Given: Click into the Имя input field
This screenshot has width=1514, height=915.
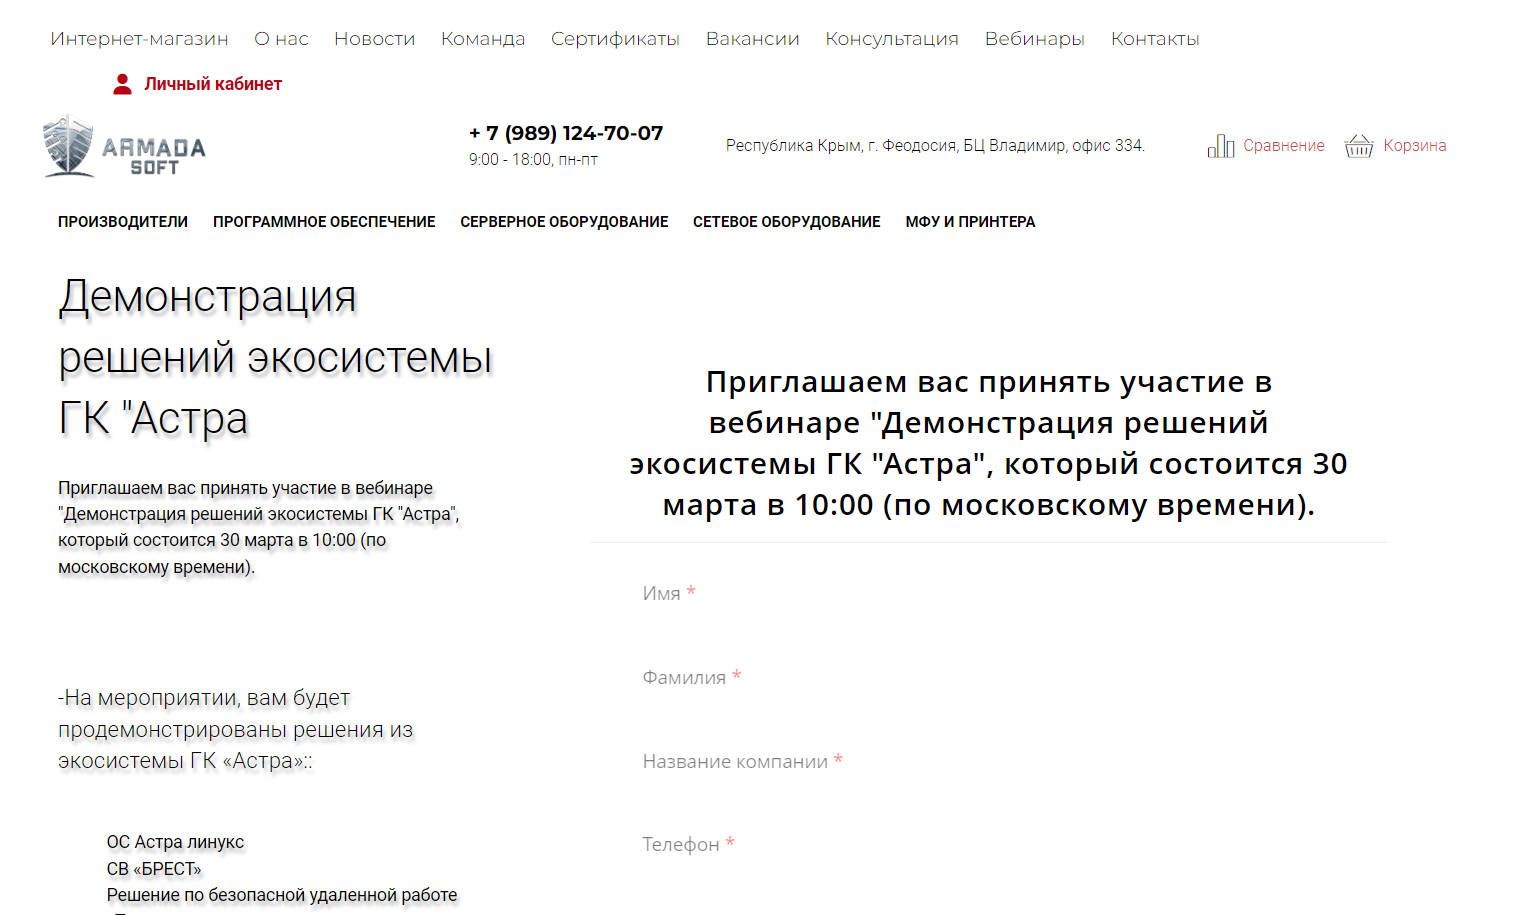Looking at the screenshot, I should coord(988,593).
